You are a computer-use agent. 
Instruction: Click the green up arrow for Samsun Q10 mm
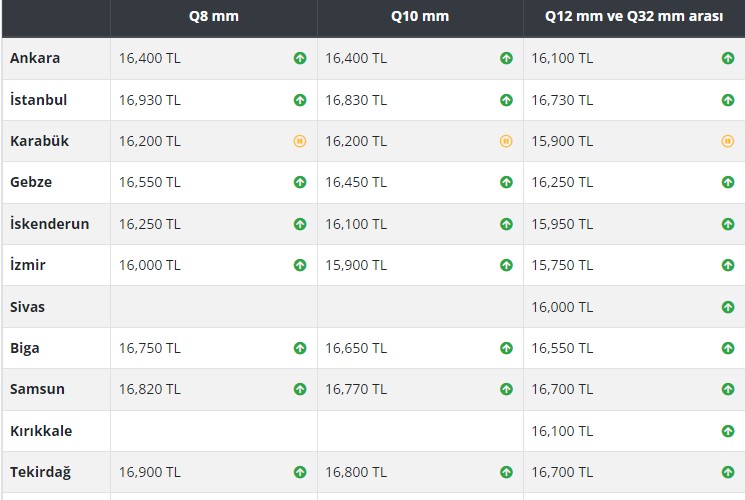point(506,389)
